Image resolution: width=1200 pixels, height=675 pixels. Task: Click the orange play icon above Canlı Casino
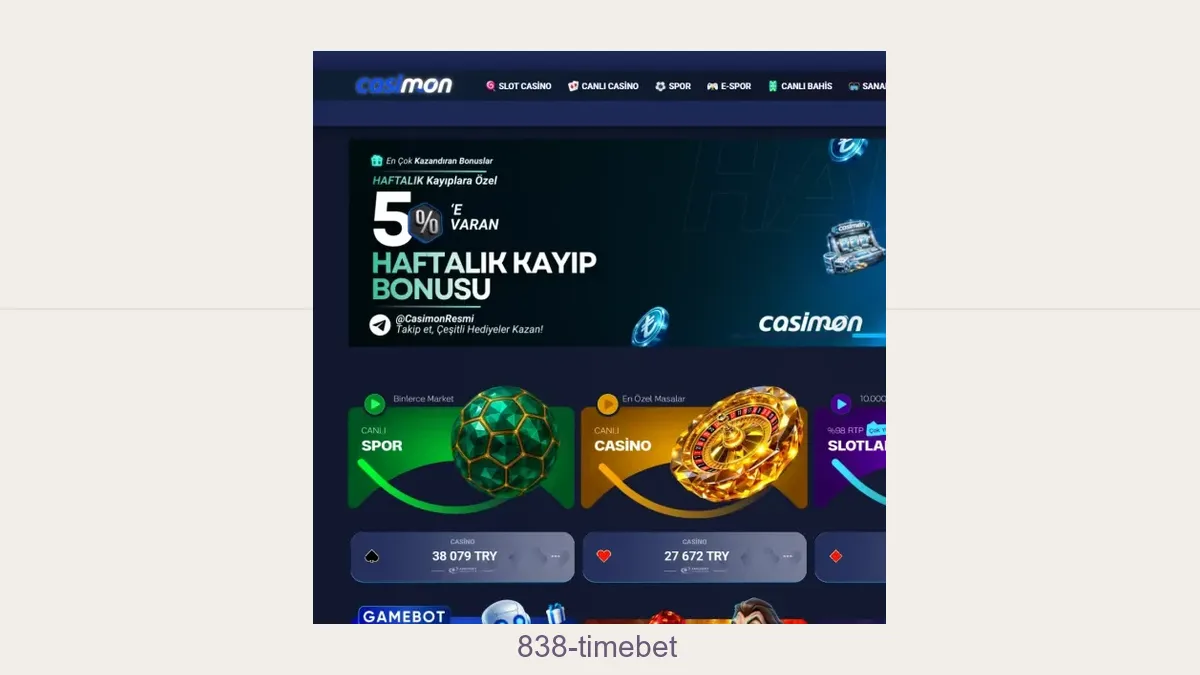pyautogui.click(x=607, y=404)
